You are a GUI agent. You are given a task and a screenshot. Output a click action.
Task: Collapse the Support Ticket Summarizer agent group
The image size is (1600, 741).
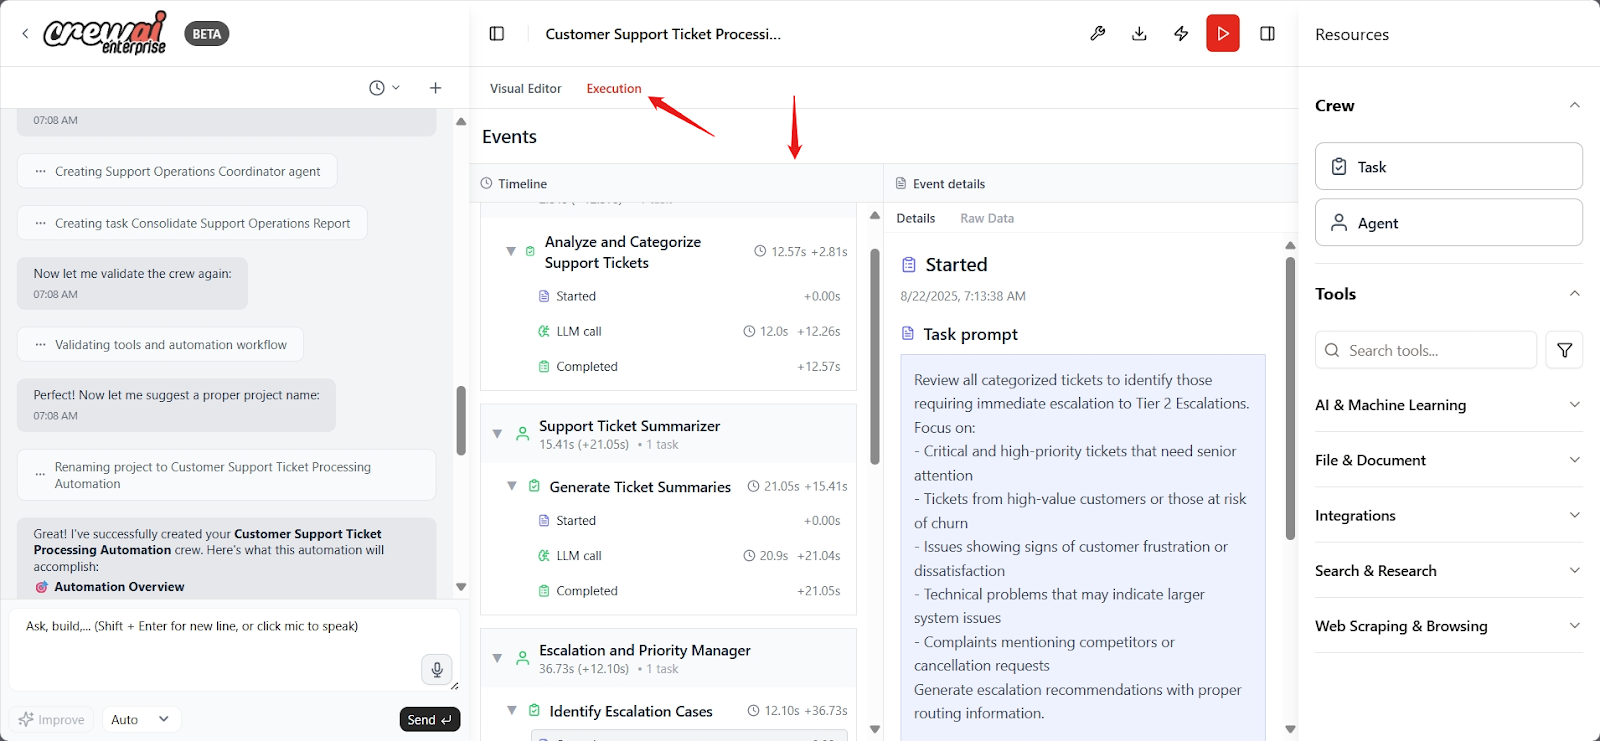pyautogui.click(x=498, y=434)
